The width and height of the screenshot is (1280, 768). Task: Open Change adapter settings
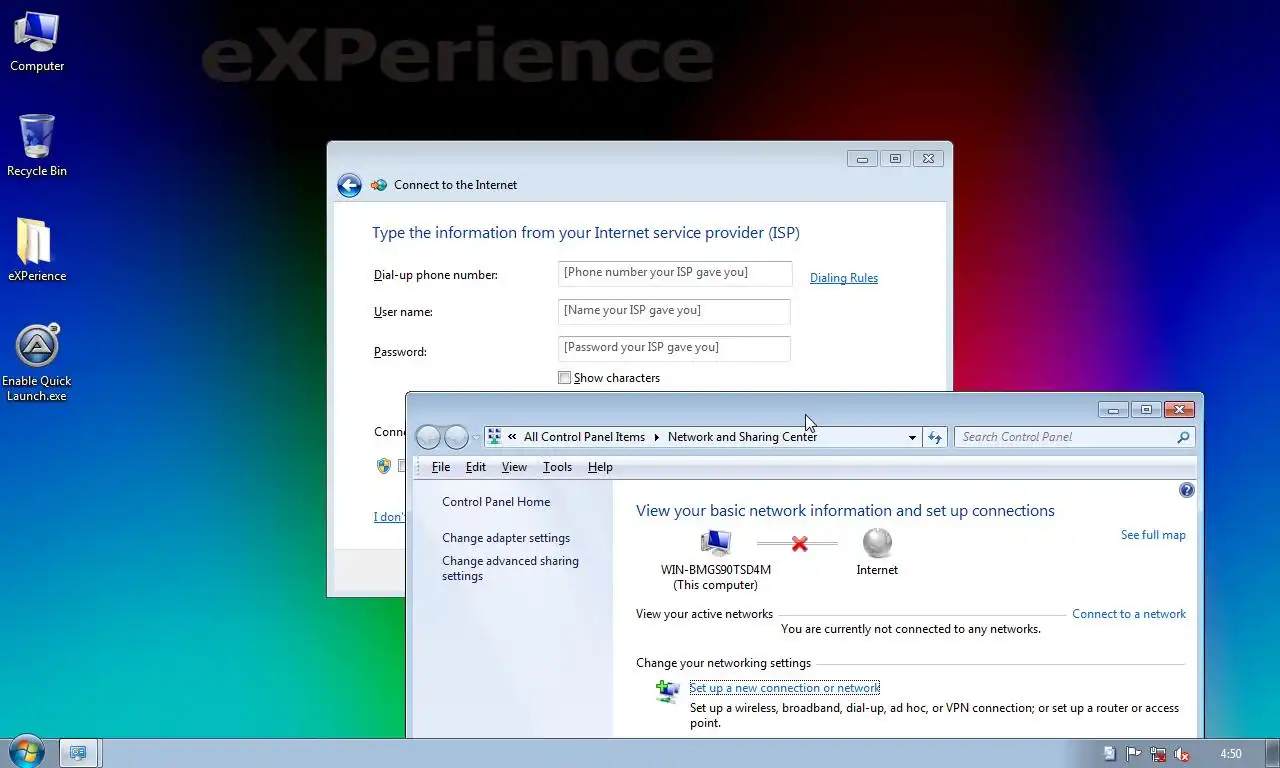(506, 538)
